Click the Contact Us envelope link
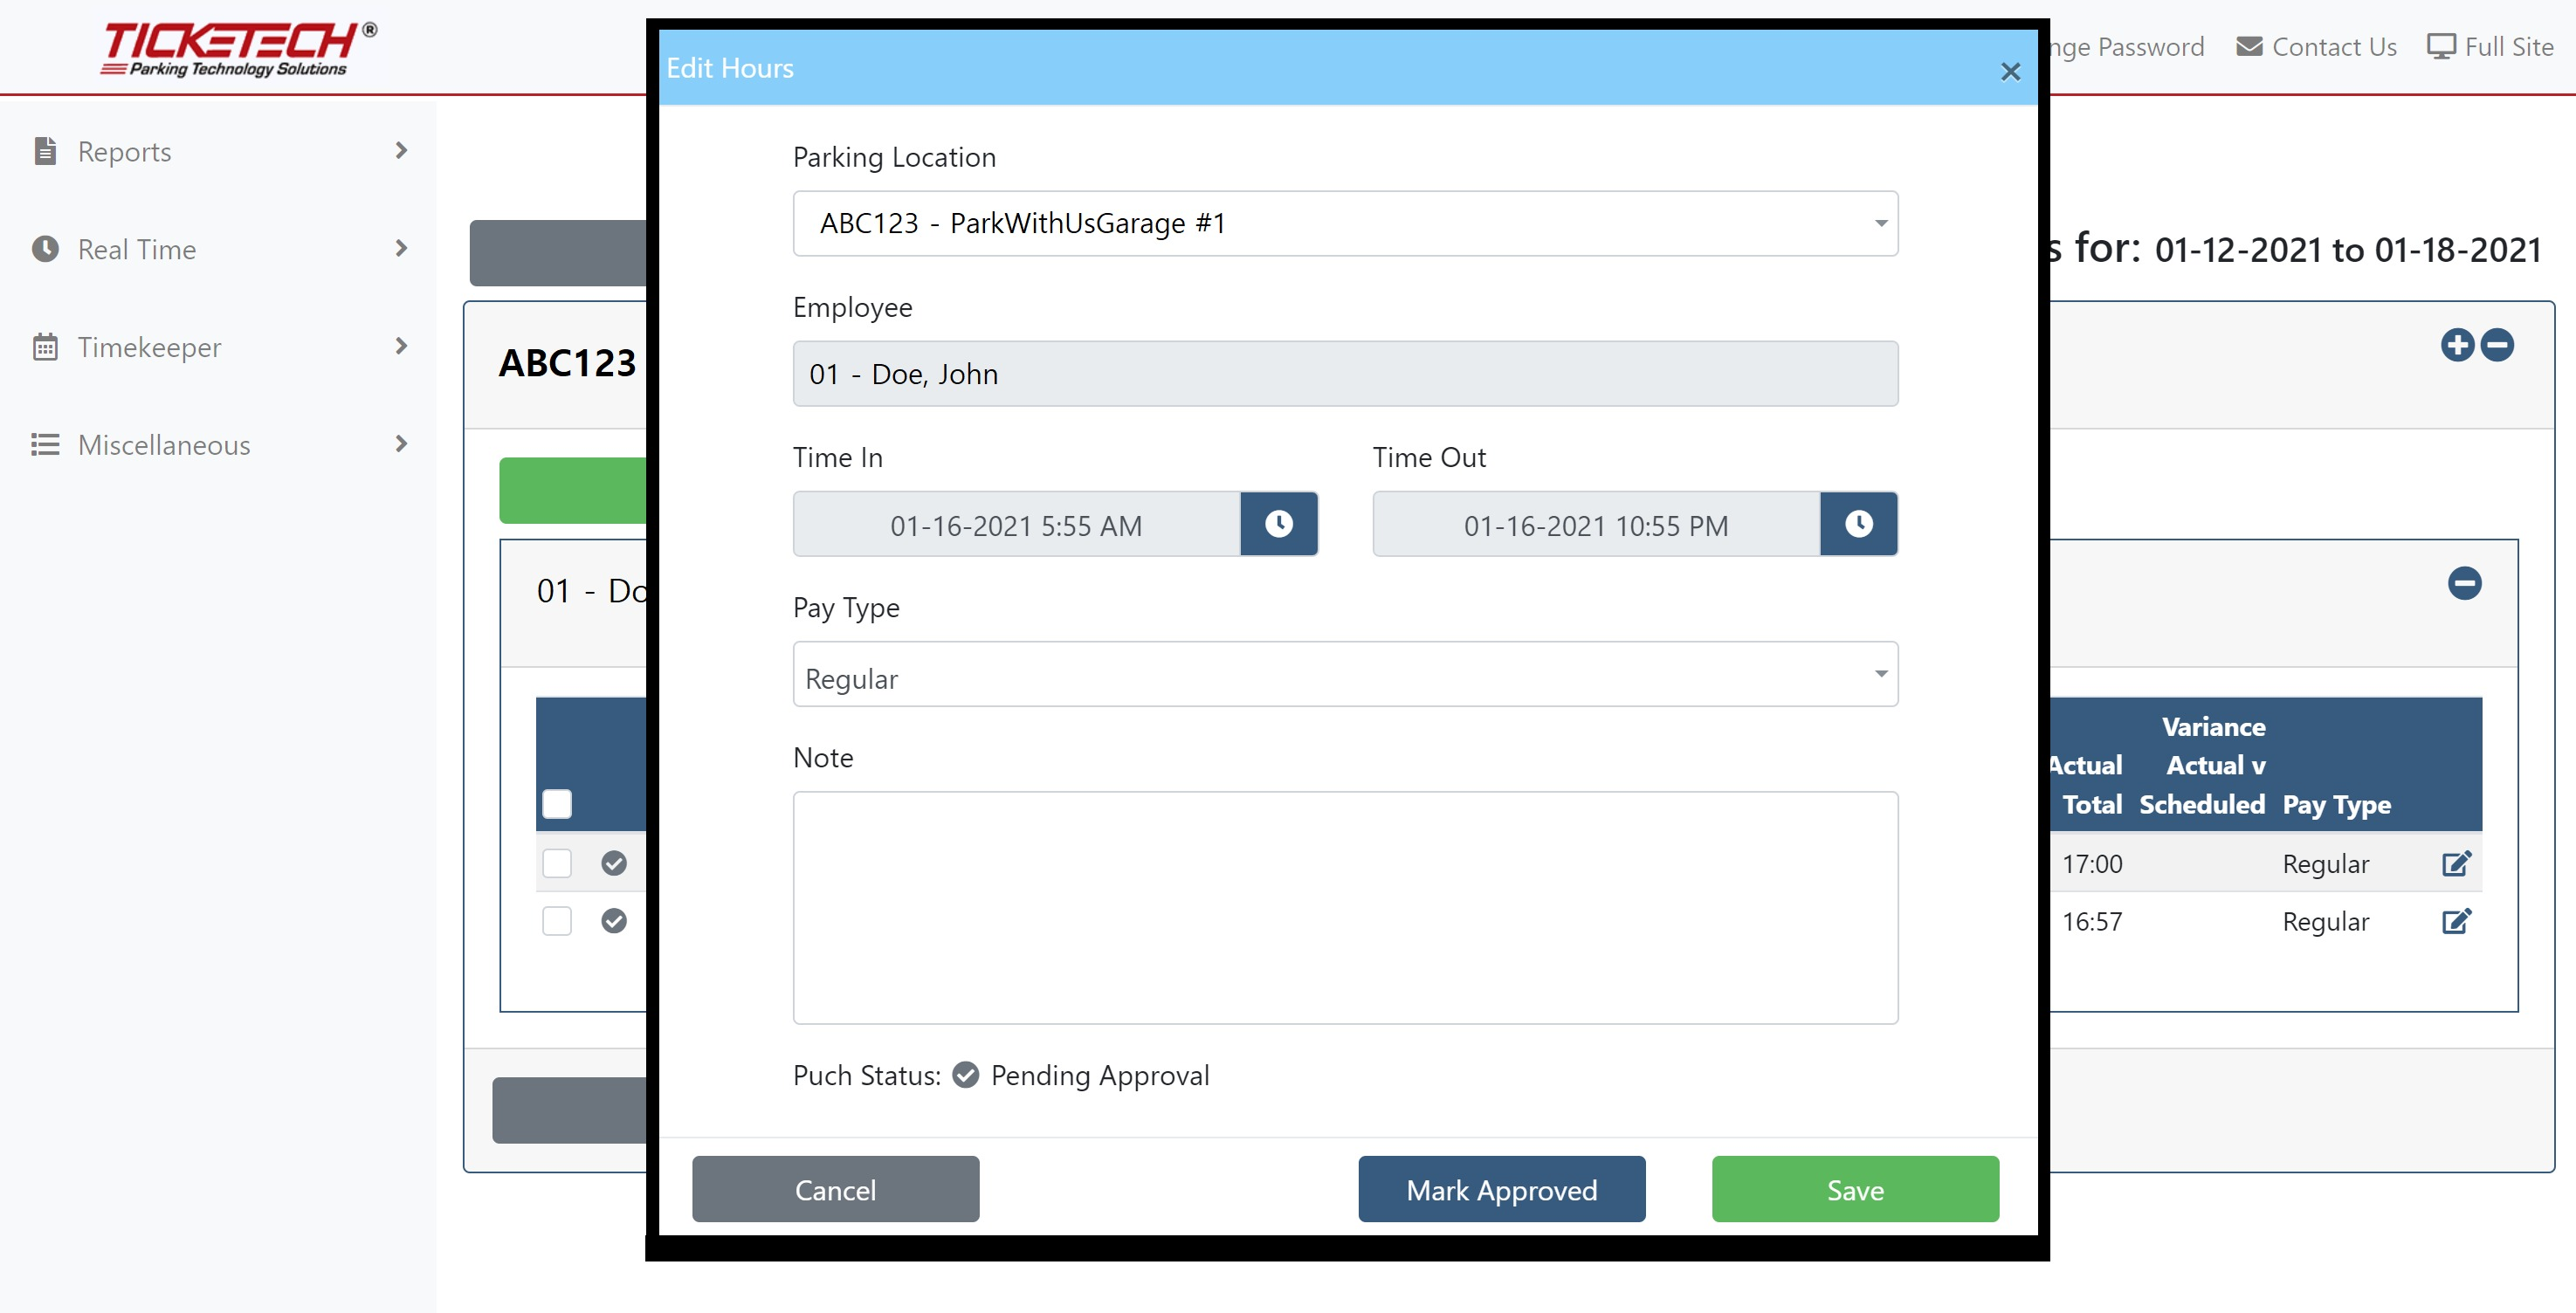The height and width of the screenshot is (1313, 2576). (x=2316, y=47)
